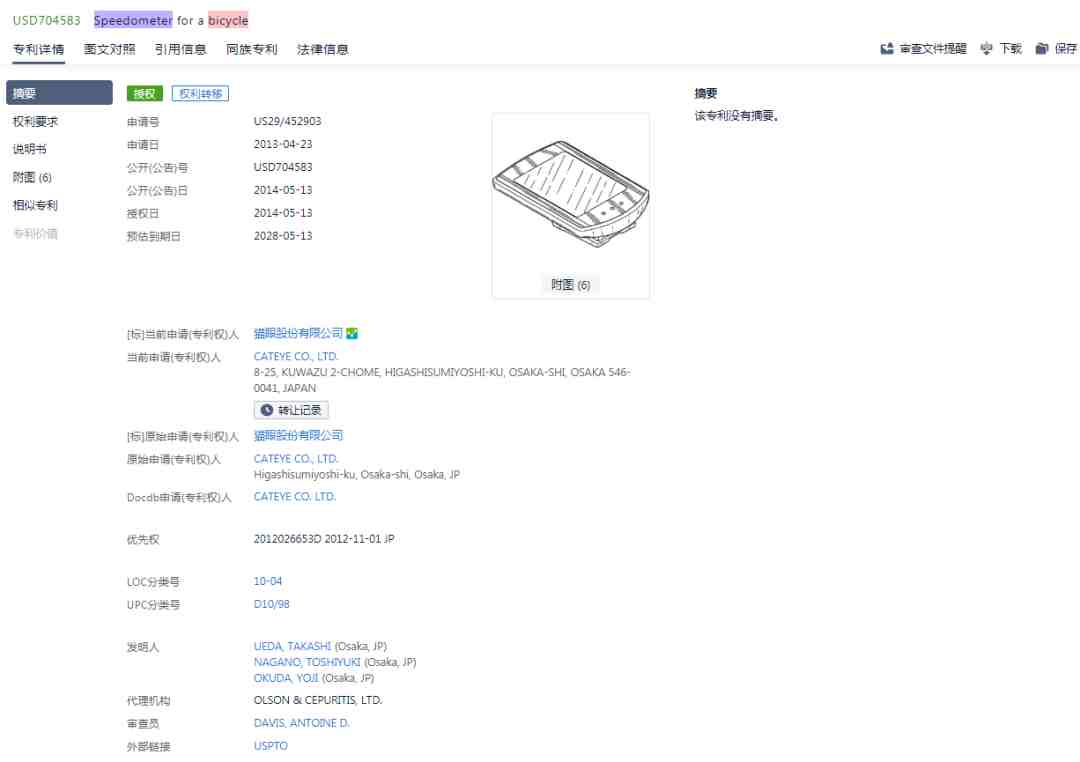The width and height of the screenshot is (1080, 762).
Task: Open the 法律信息 tab
Action: (x=323, y=49)
